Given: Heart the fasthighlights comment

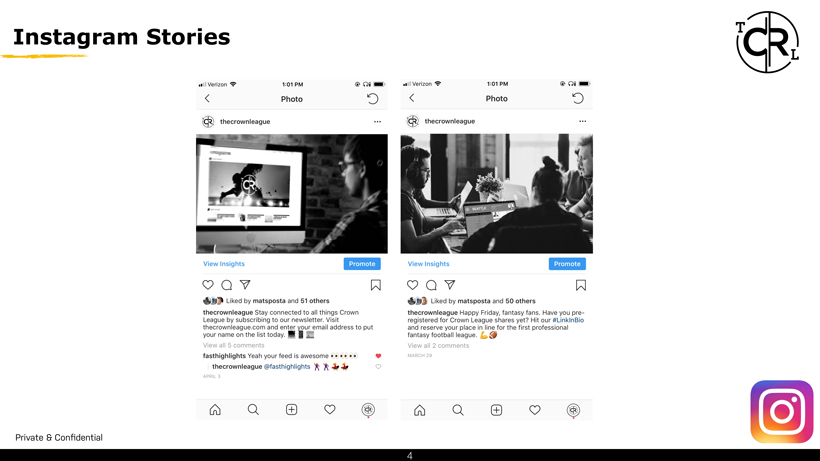Looking at the screenshot, I should pos(378,356).
